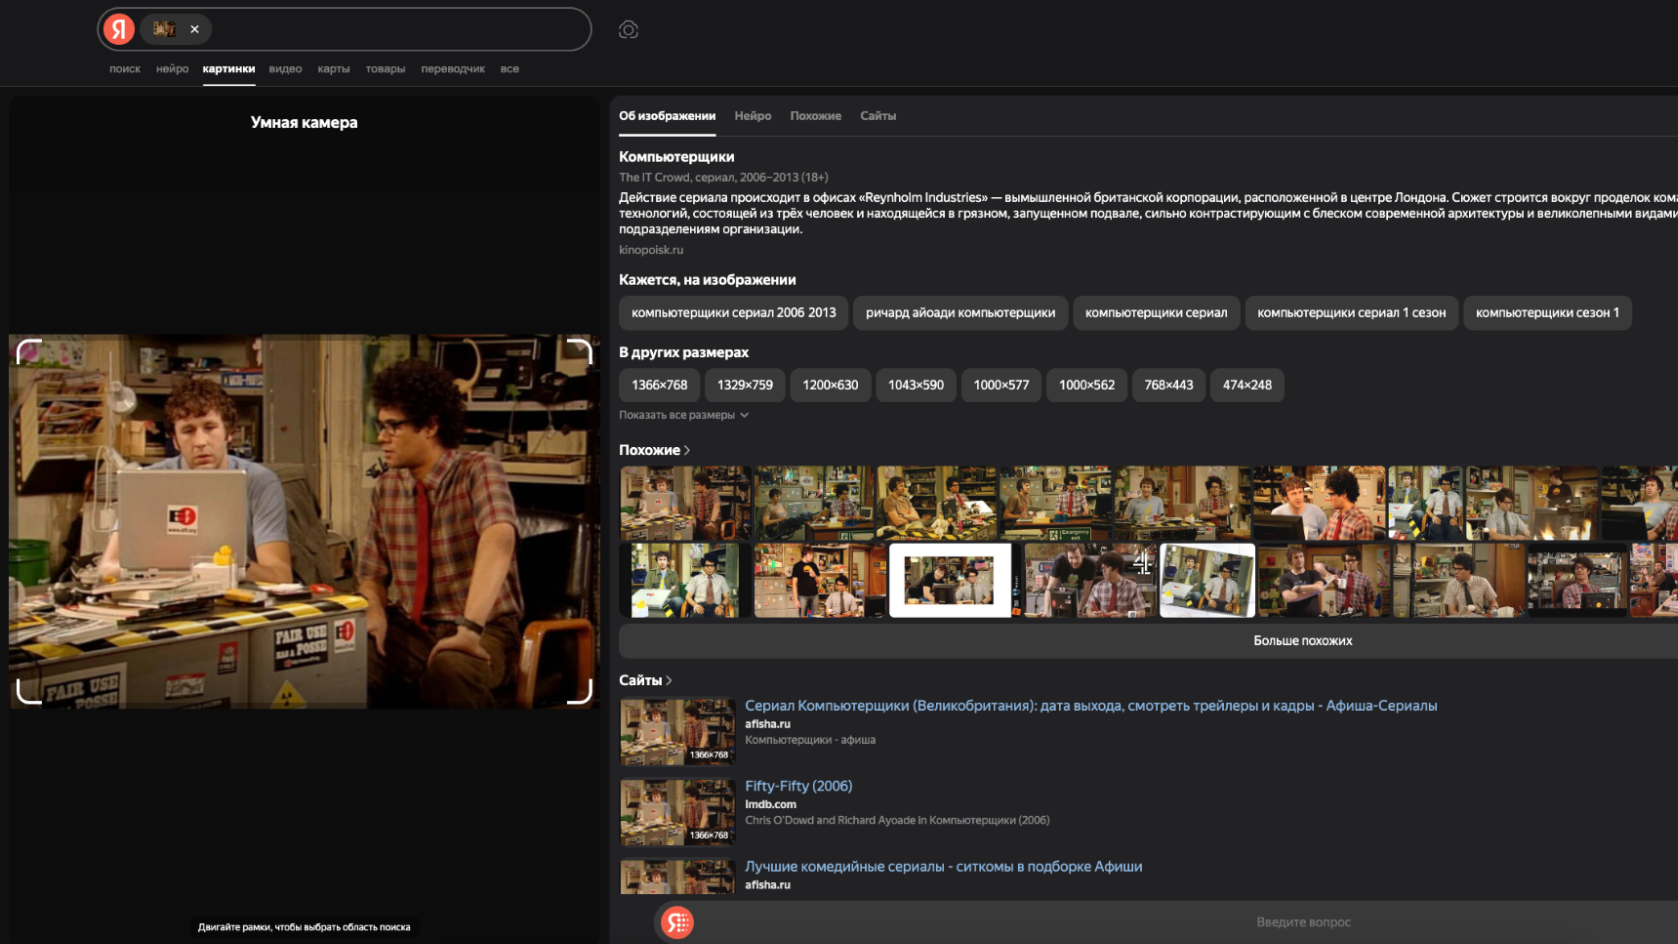Open the uploaded image thumbnail chip
Viewport: 1678px width, 944px height.
click(164, 29)
